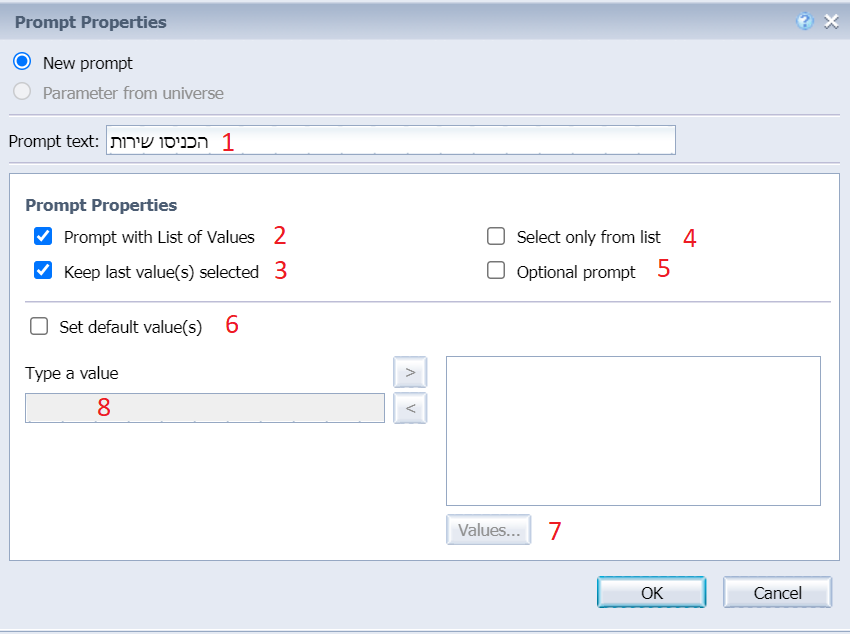This screenshot has width=851, height=634.
Task: Close the Prompt Properties dialog
Action: [x=831, y=21]
